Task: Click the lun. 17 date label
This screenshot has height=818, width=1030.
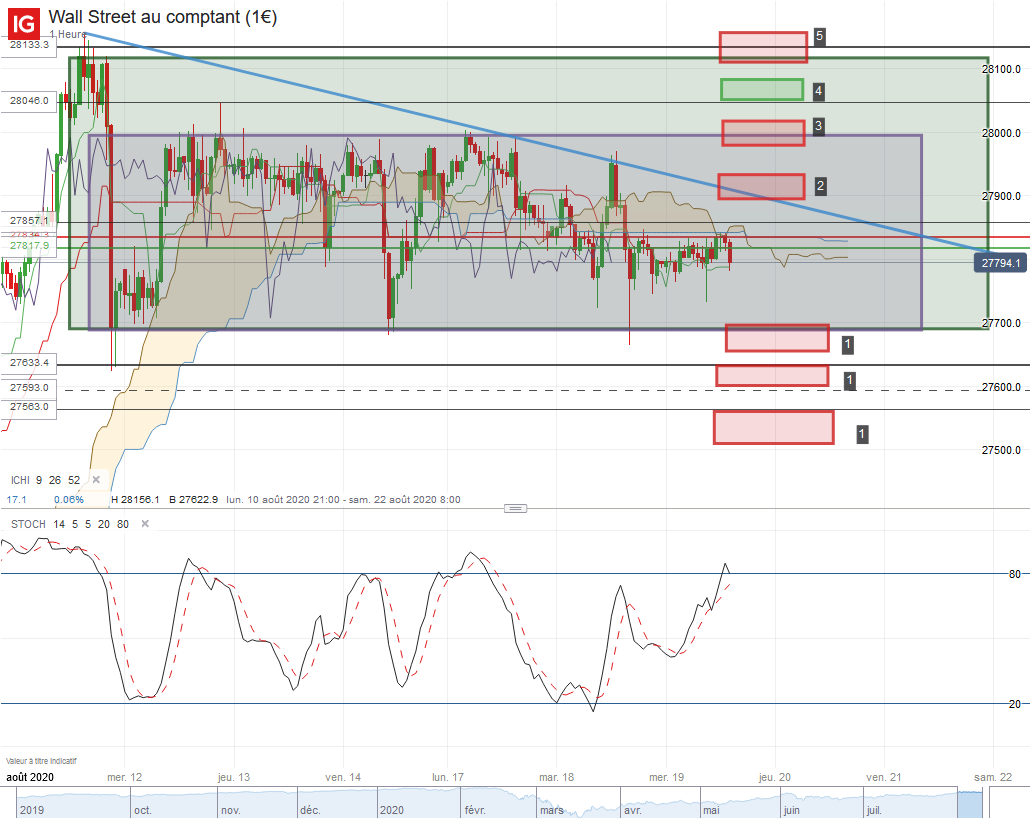Action: [447, 777]
